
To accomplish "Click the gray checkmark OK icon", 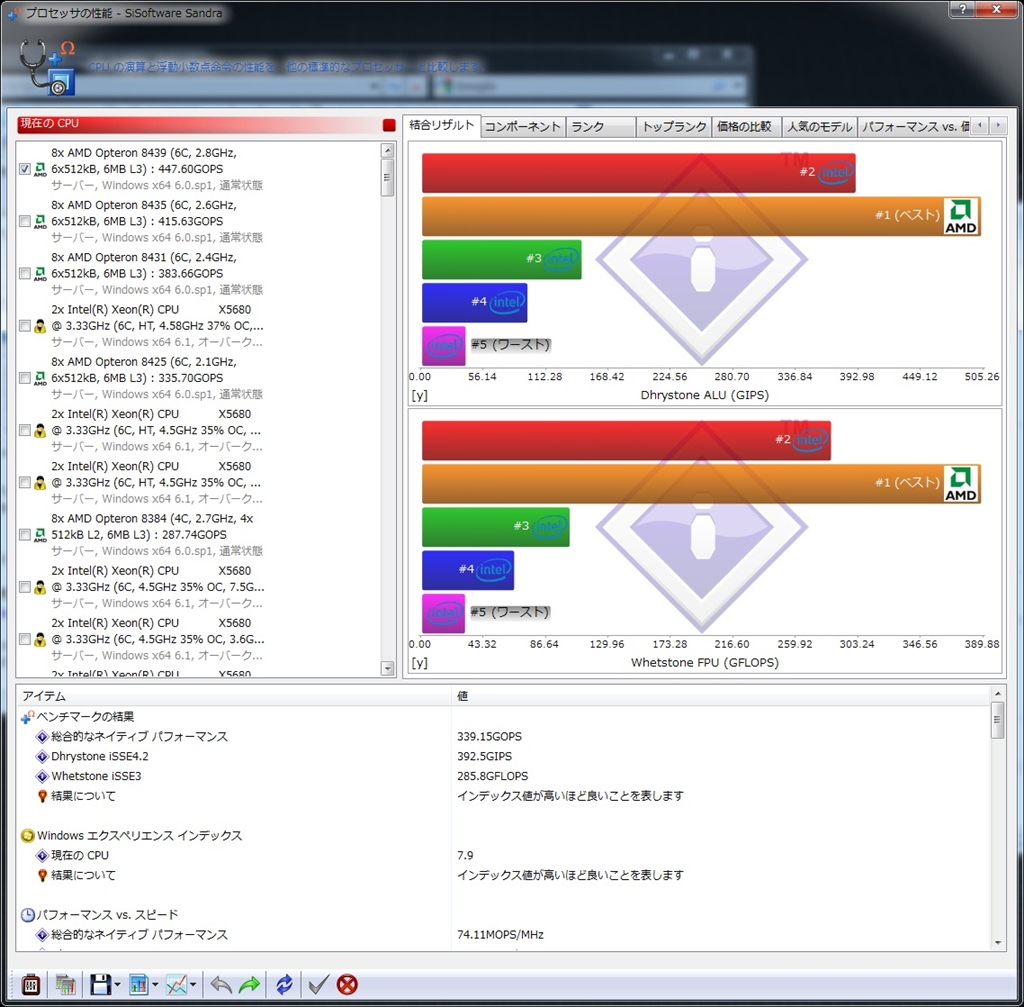I will point(318,985).
